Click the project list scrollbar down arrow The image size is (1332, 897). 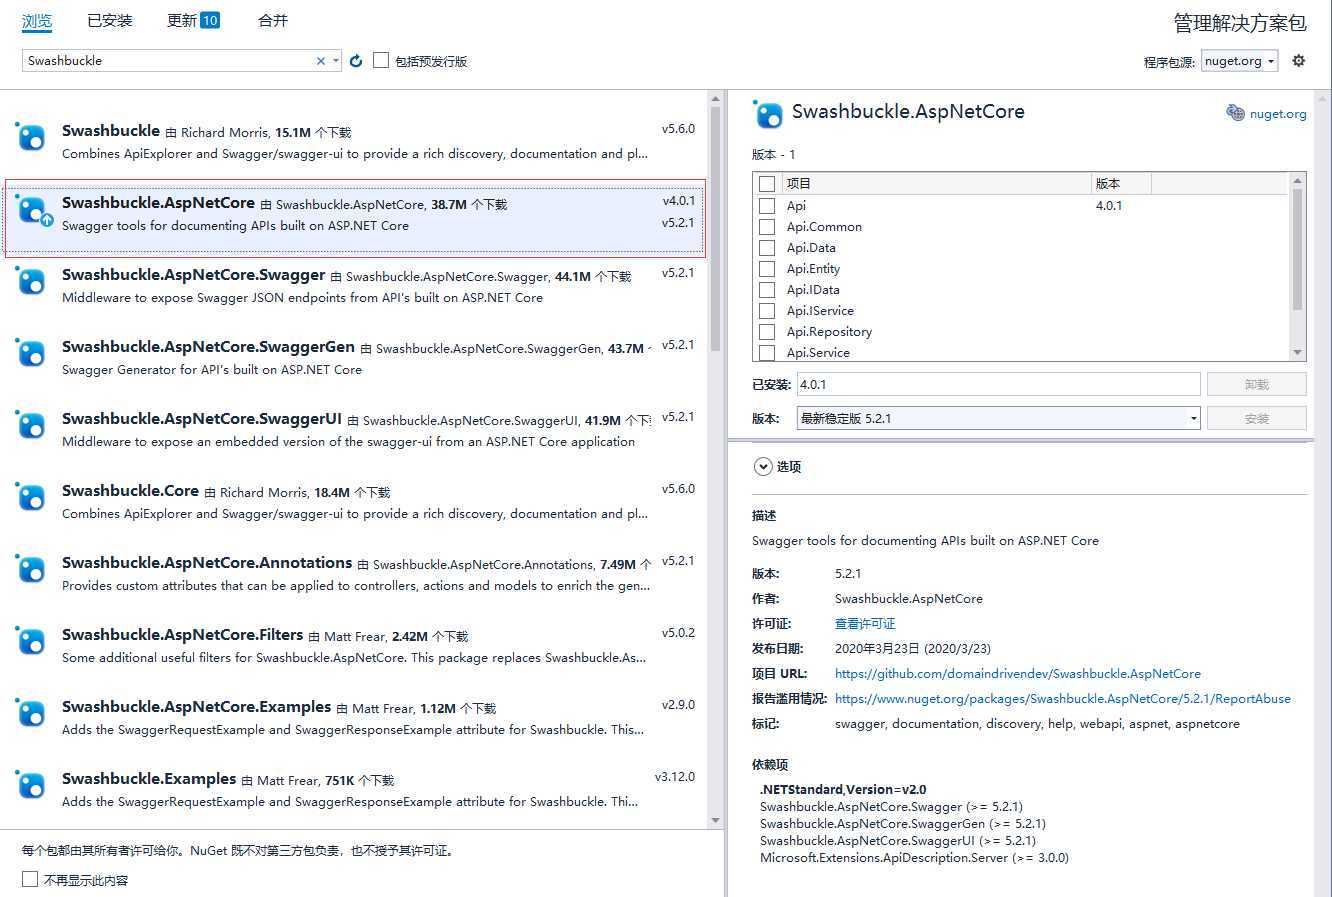click(x=1298, y=352)
